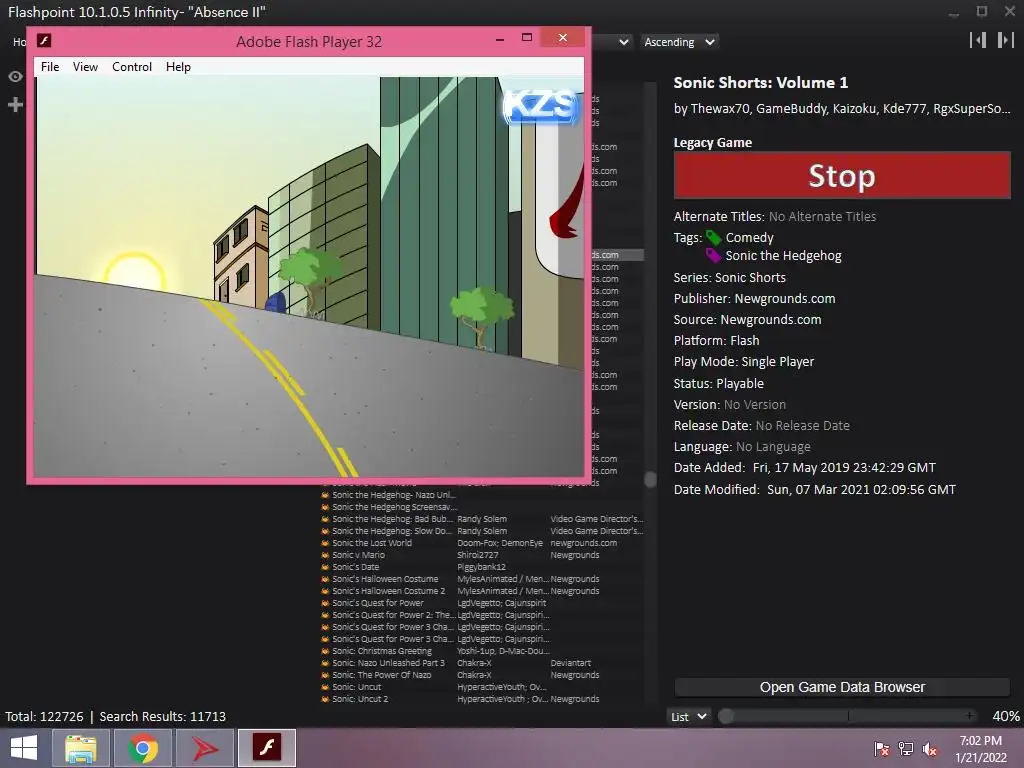Click the icon beside Sonic: The Power Of Nazo
The image size is (1024, 768).
tap(325, 675)
